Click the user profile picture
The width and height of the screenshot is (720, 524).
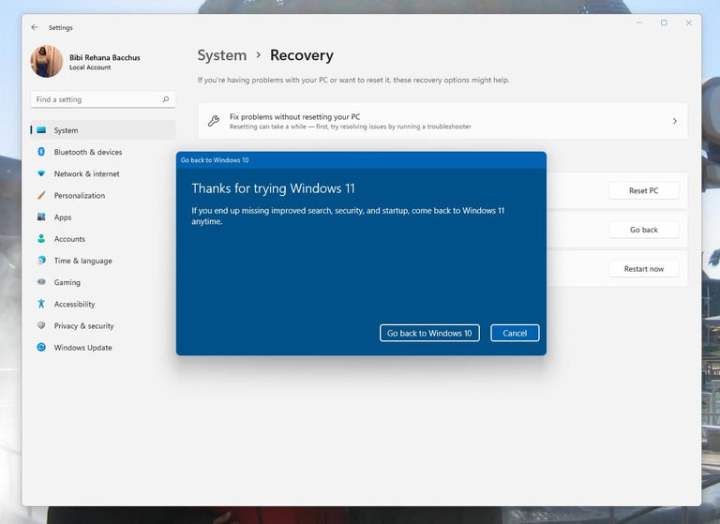pos(46,61)
